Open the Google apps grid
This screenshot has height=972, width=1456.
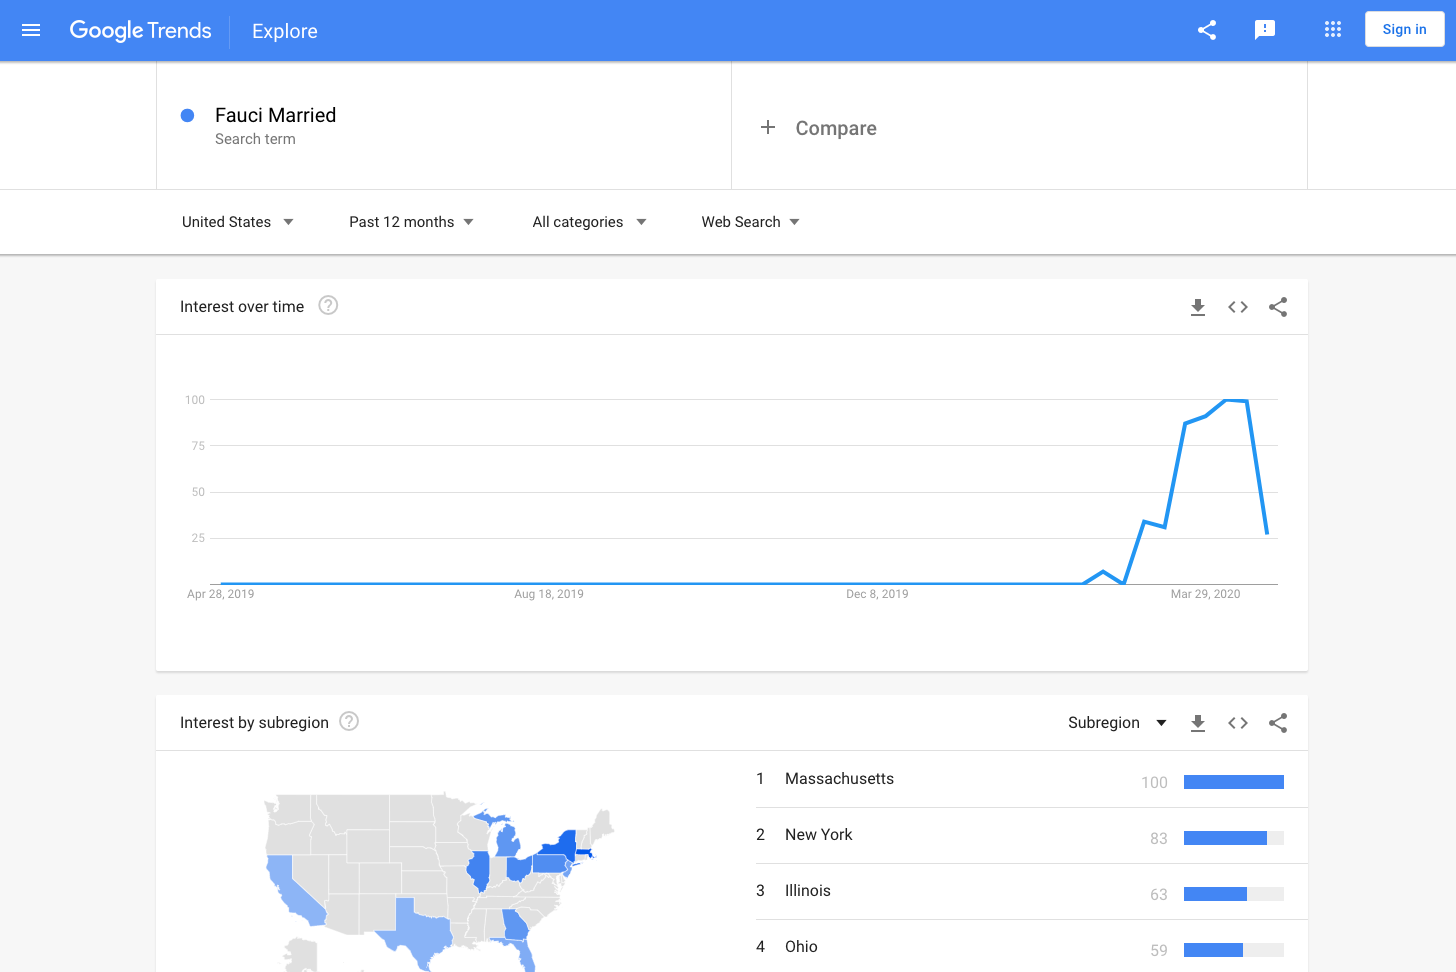pos(1333,30)
